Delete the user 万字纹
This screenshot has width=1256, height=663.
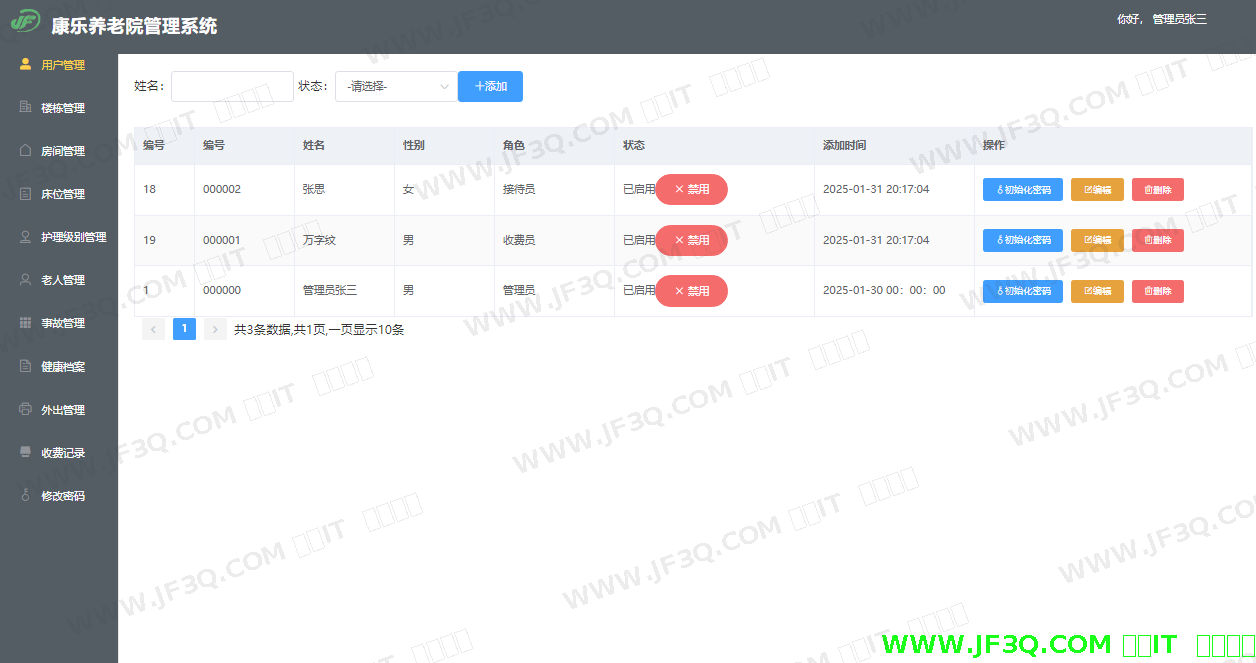pos(1157,240)
